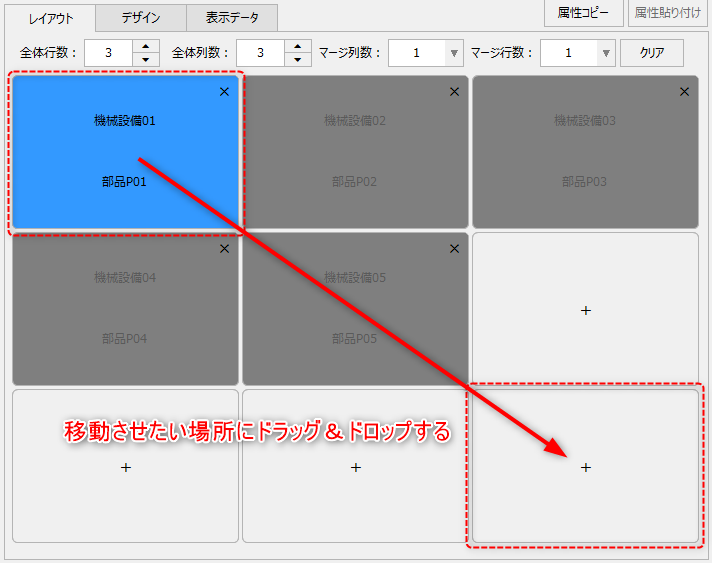Click plus in bottom-right empty cell

click(585, 467)
